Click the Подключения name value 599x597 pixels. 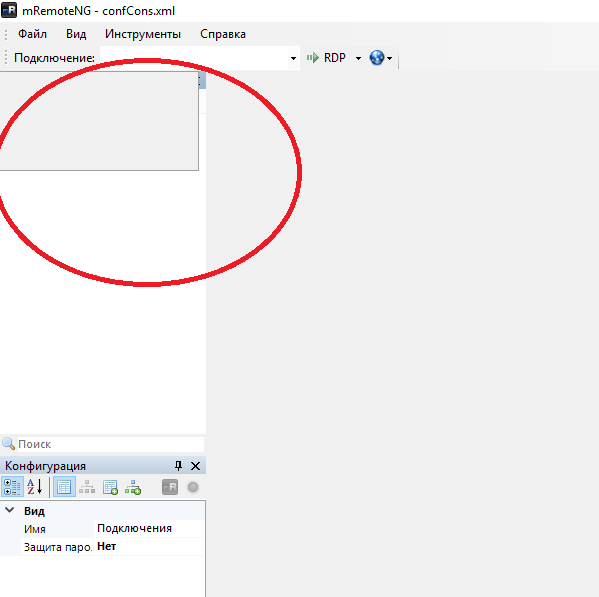click(134, 528)
